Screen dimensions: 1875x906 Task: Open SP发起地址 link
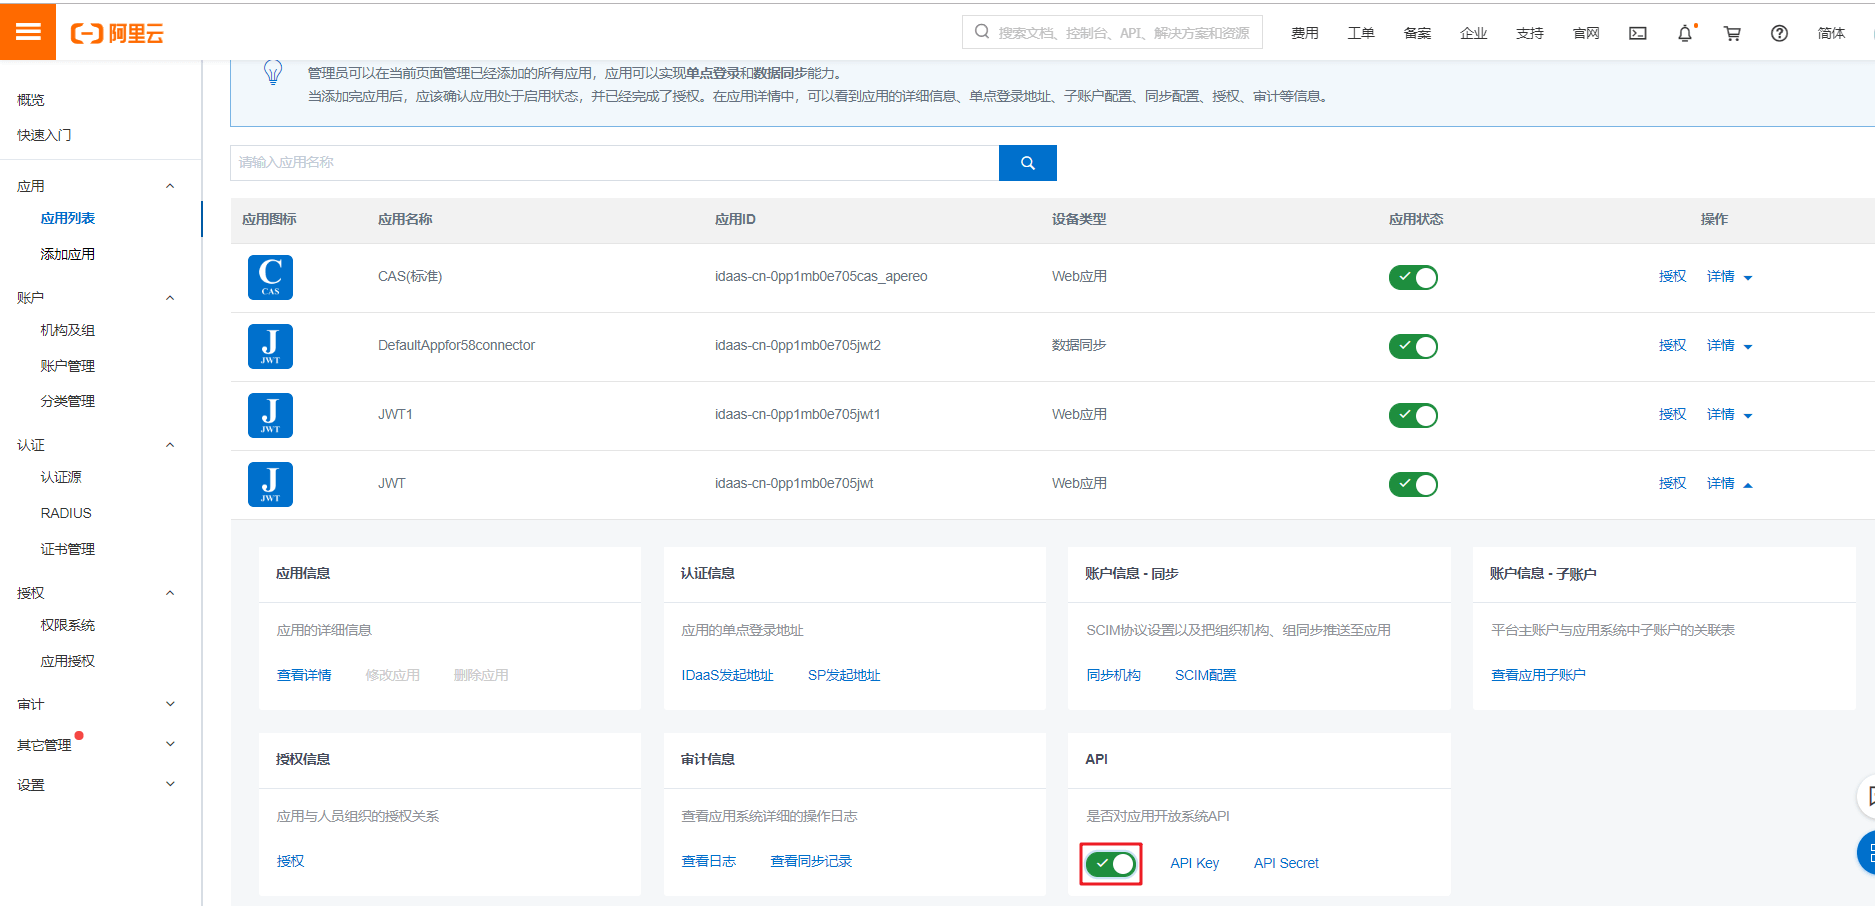[x=844, y=675]
